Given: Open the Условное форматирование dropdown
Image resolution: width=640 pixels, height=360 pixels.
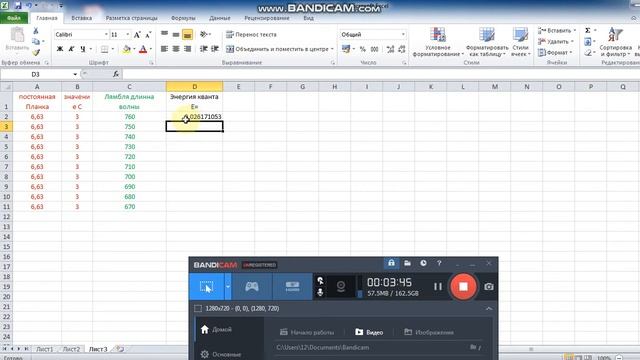Looking at the screenshot, I should pos(438,42).
